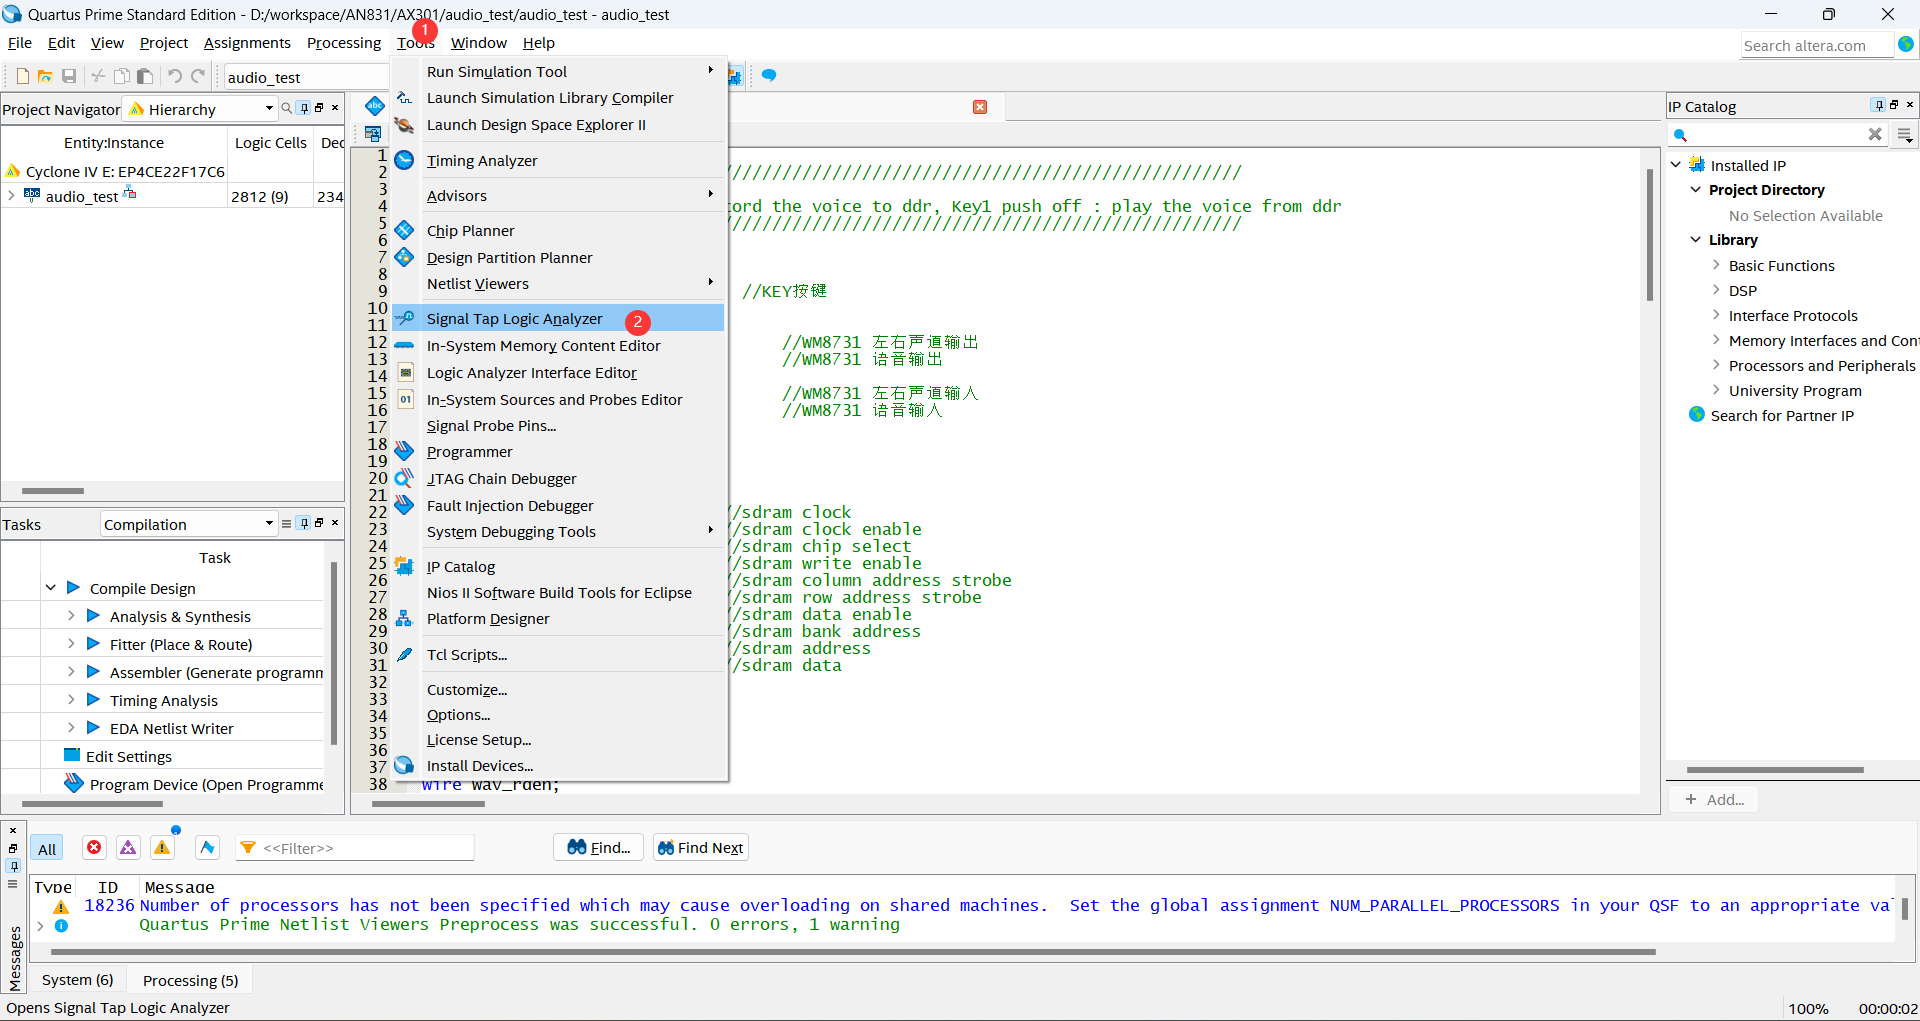
Task: Show error messages filter icon
Action: (94, 847)
